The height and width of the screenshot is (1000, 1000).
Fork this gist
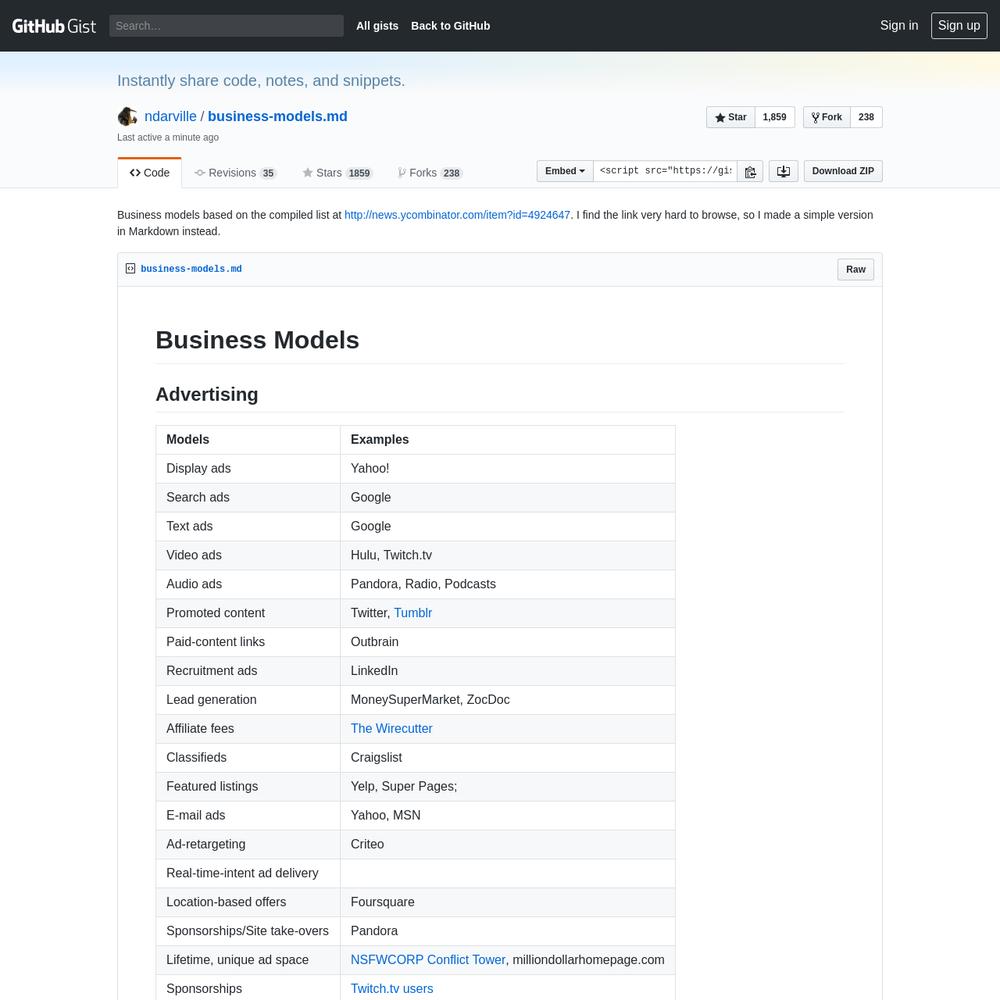827,117
